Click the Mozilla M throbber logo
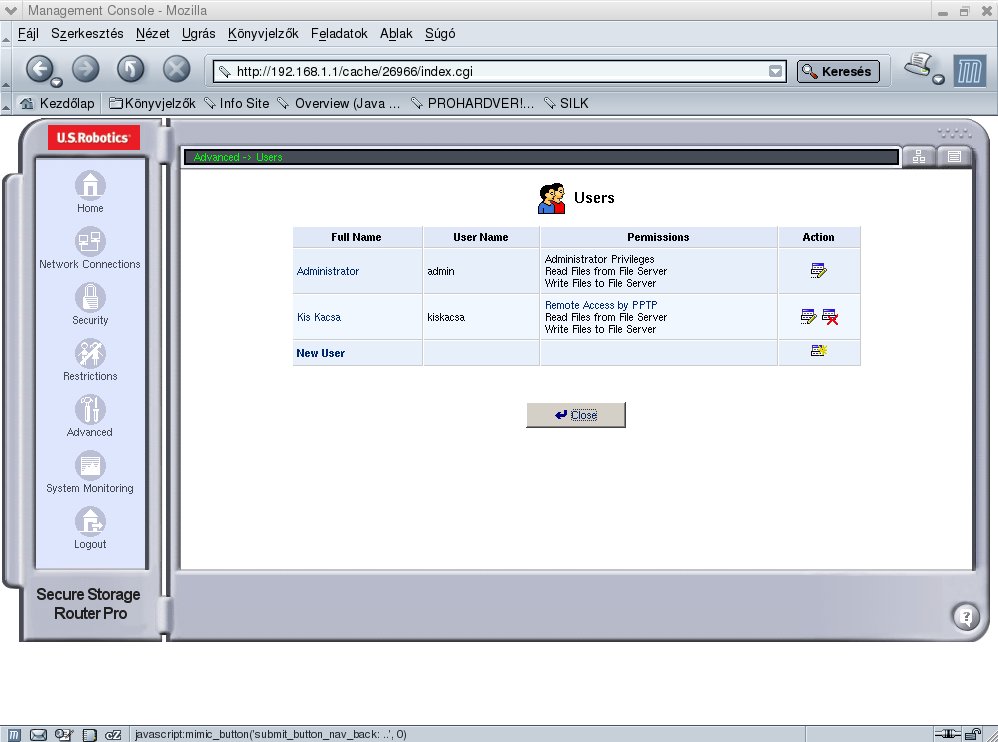The width and height of the screenshot is (998, 742). pyautogui.click(x=969, y=71)
